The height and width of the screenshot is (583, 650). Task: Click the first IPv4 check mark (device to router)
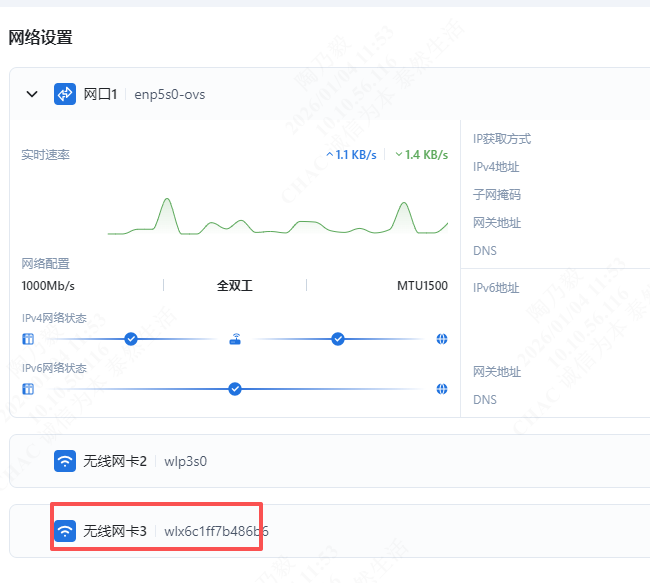(x=131, y=339)
